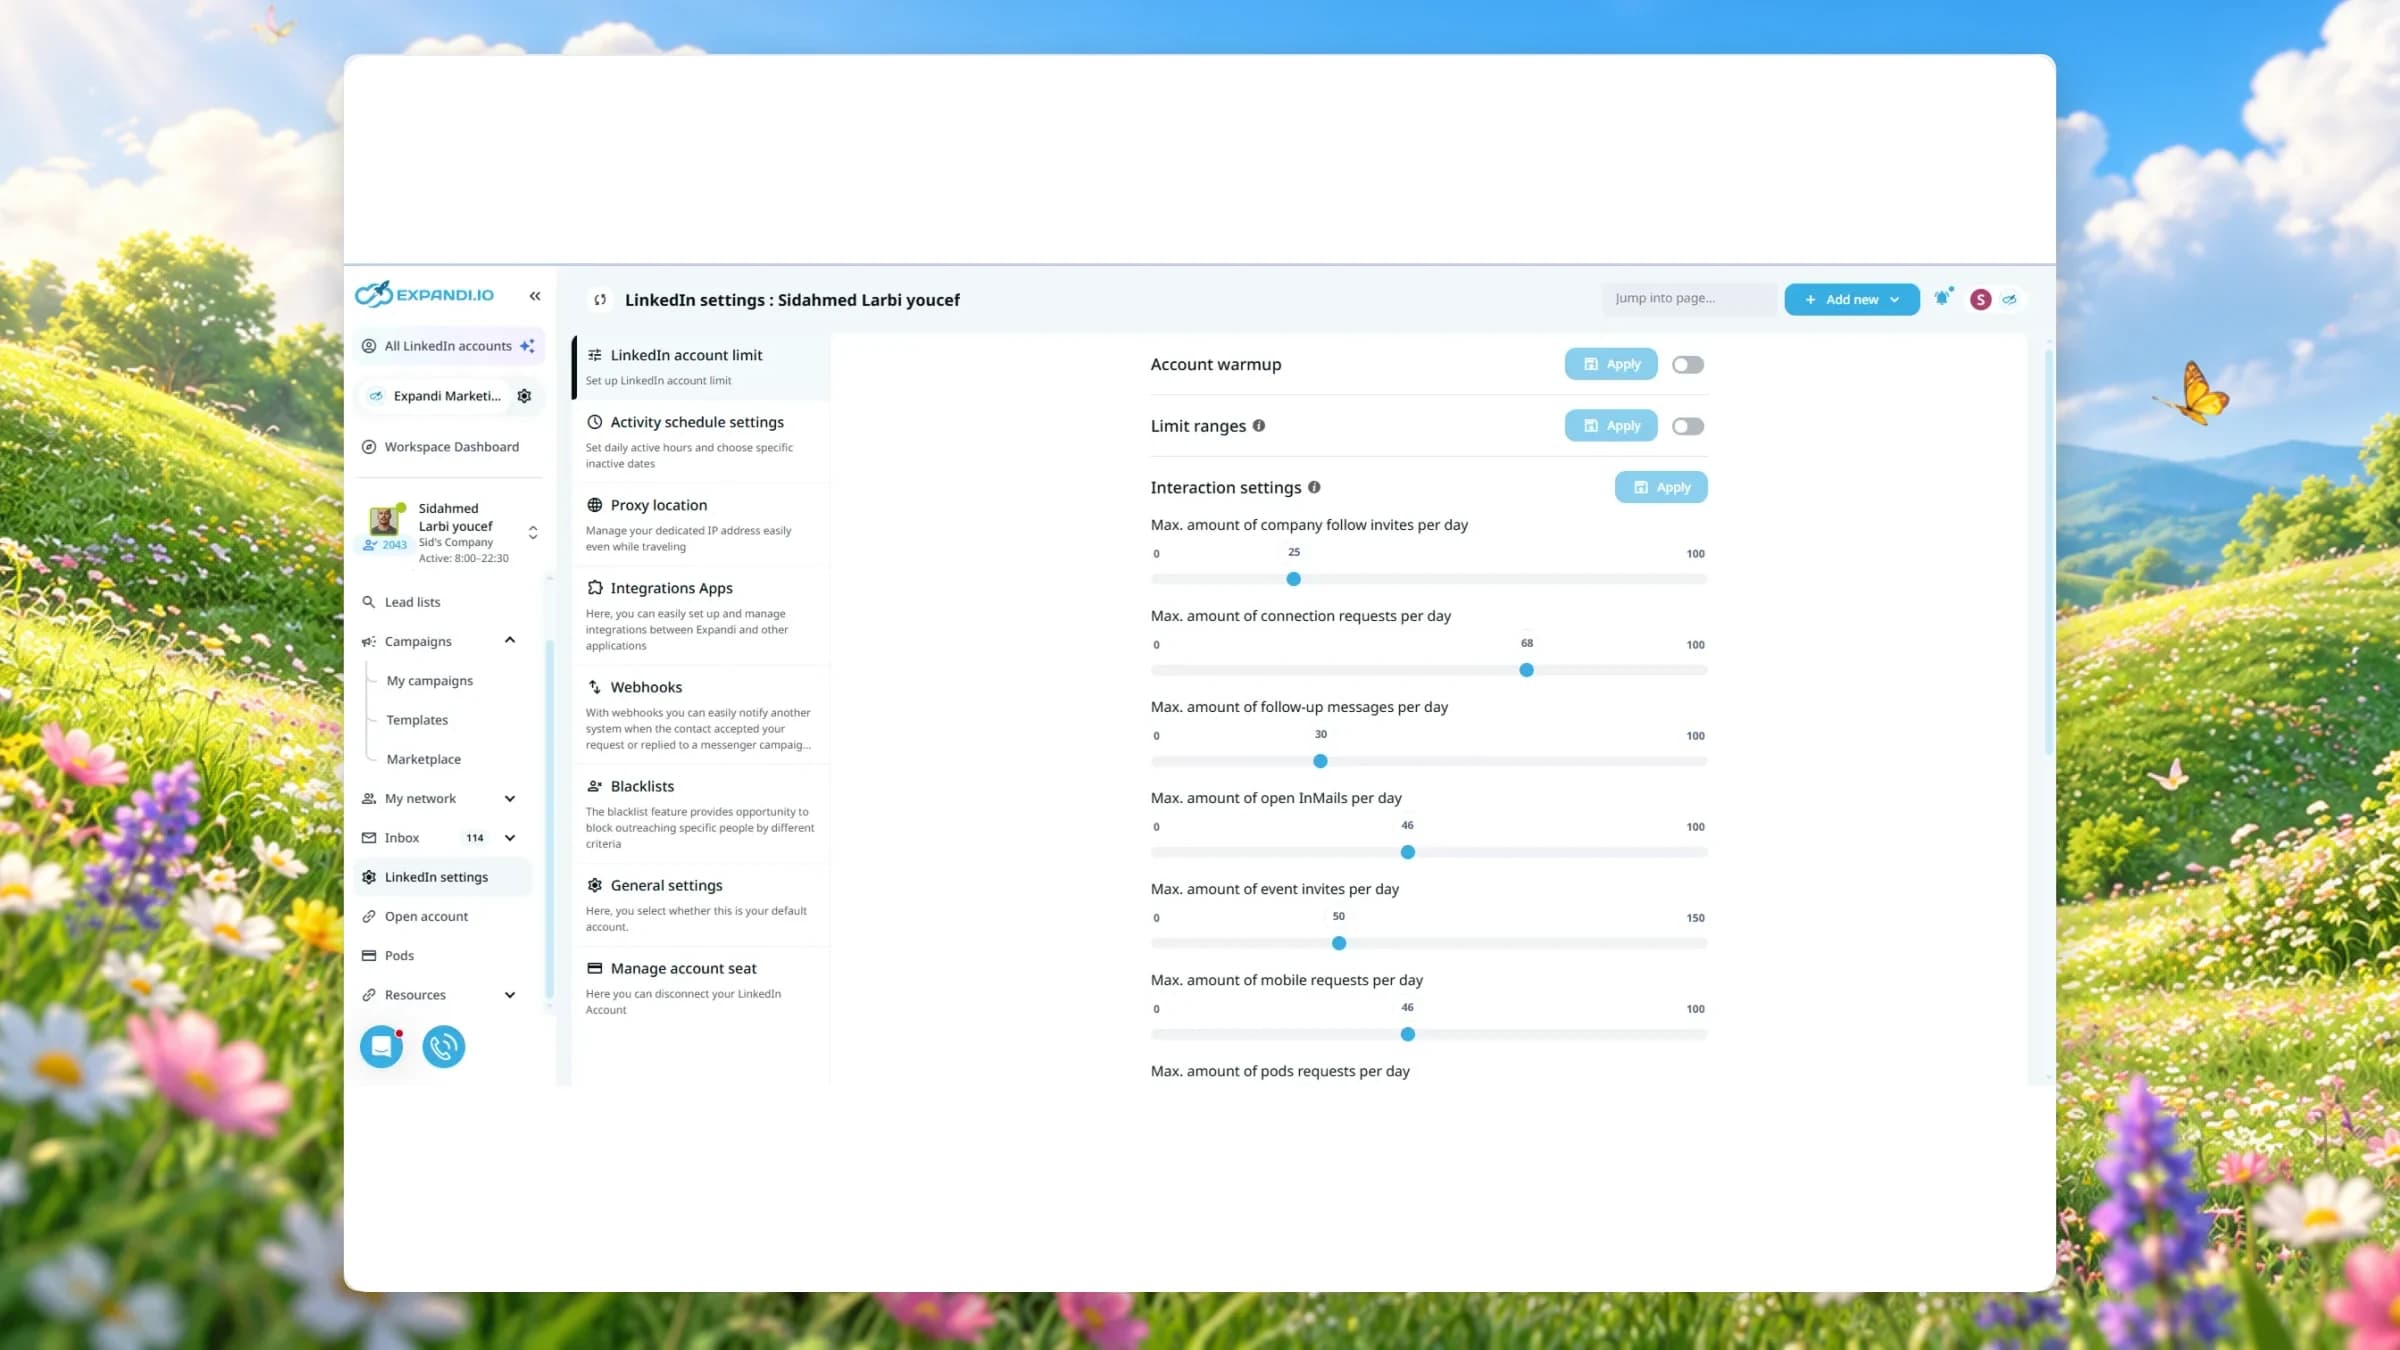Click the connection requests slider handle at 68

(1526, 670)
